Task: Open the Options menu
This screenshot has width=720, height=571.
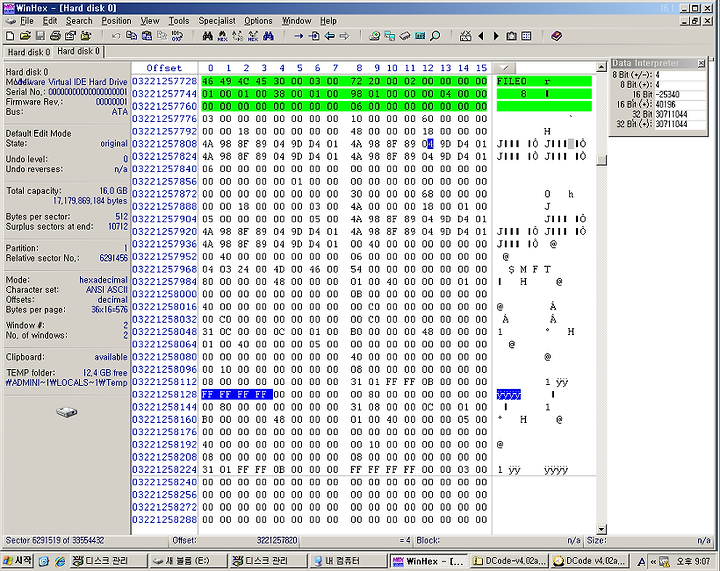Action: click(258, 21)
